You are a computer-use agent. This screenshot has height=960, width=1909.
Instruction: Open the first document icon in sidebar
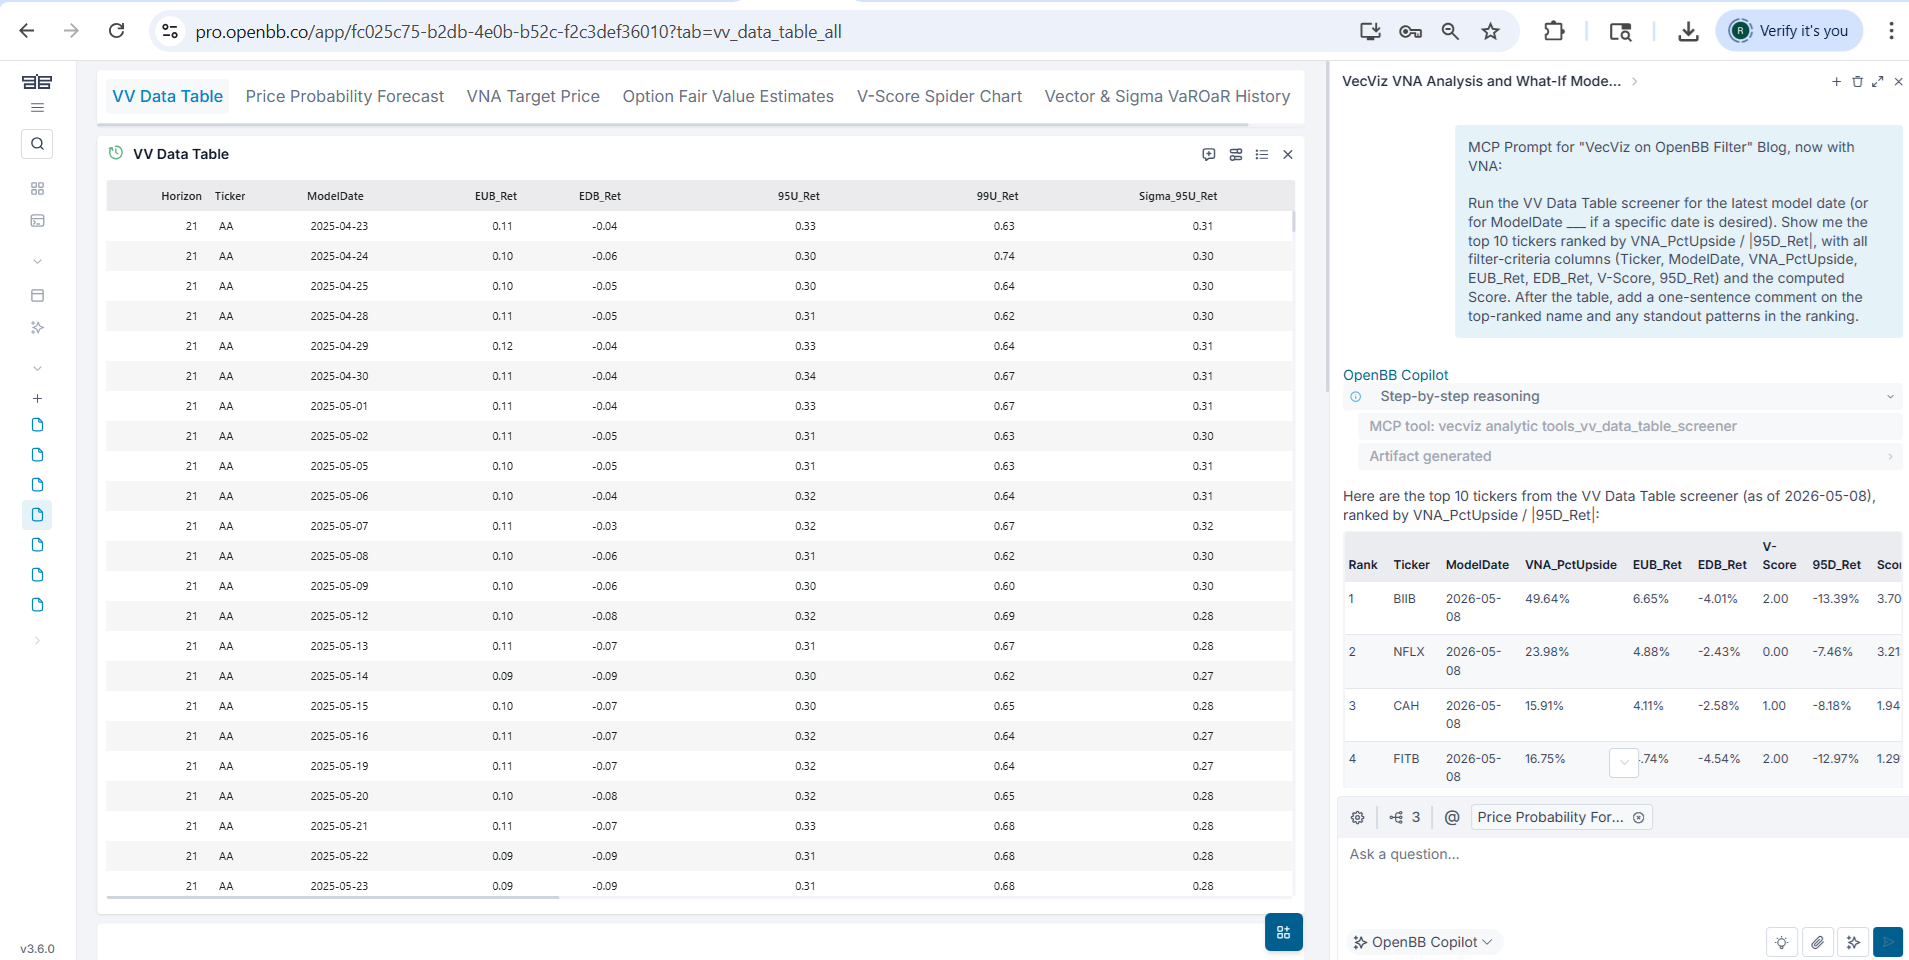(x=37, y=425)
